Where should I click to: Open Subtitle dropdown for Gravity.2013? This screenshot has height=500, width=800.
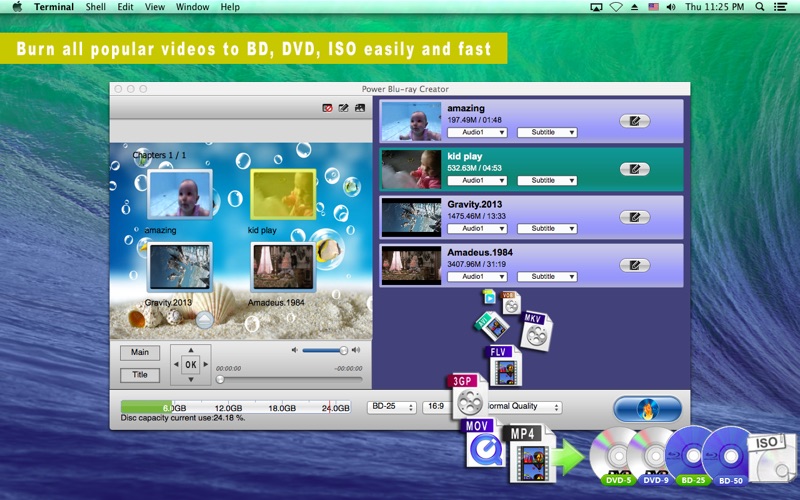point(547,229)
